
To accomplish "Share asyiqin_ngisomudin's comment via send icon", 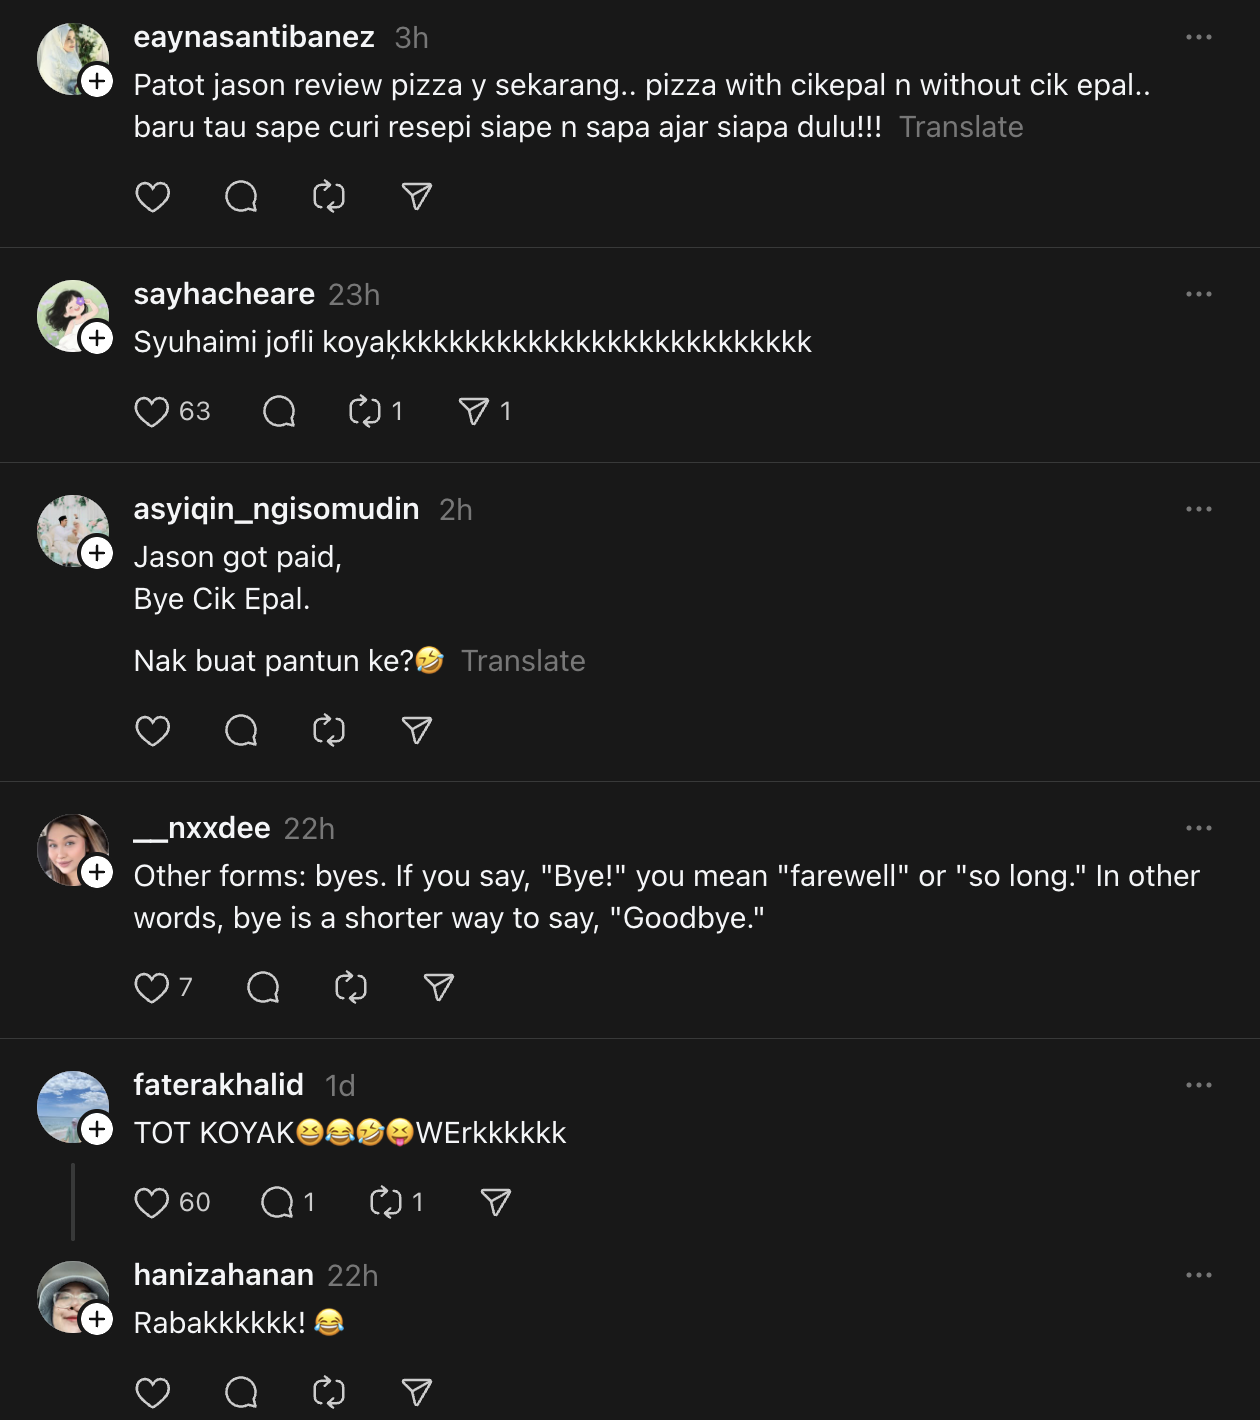I will 416,731.
